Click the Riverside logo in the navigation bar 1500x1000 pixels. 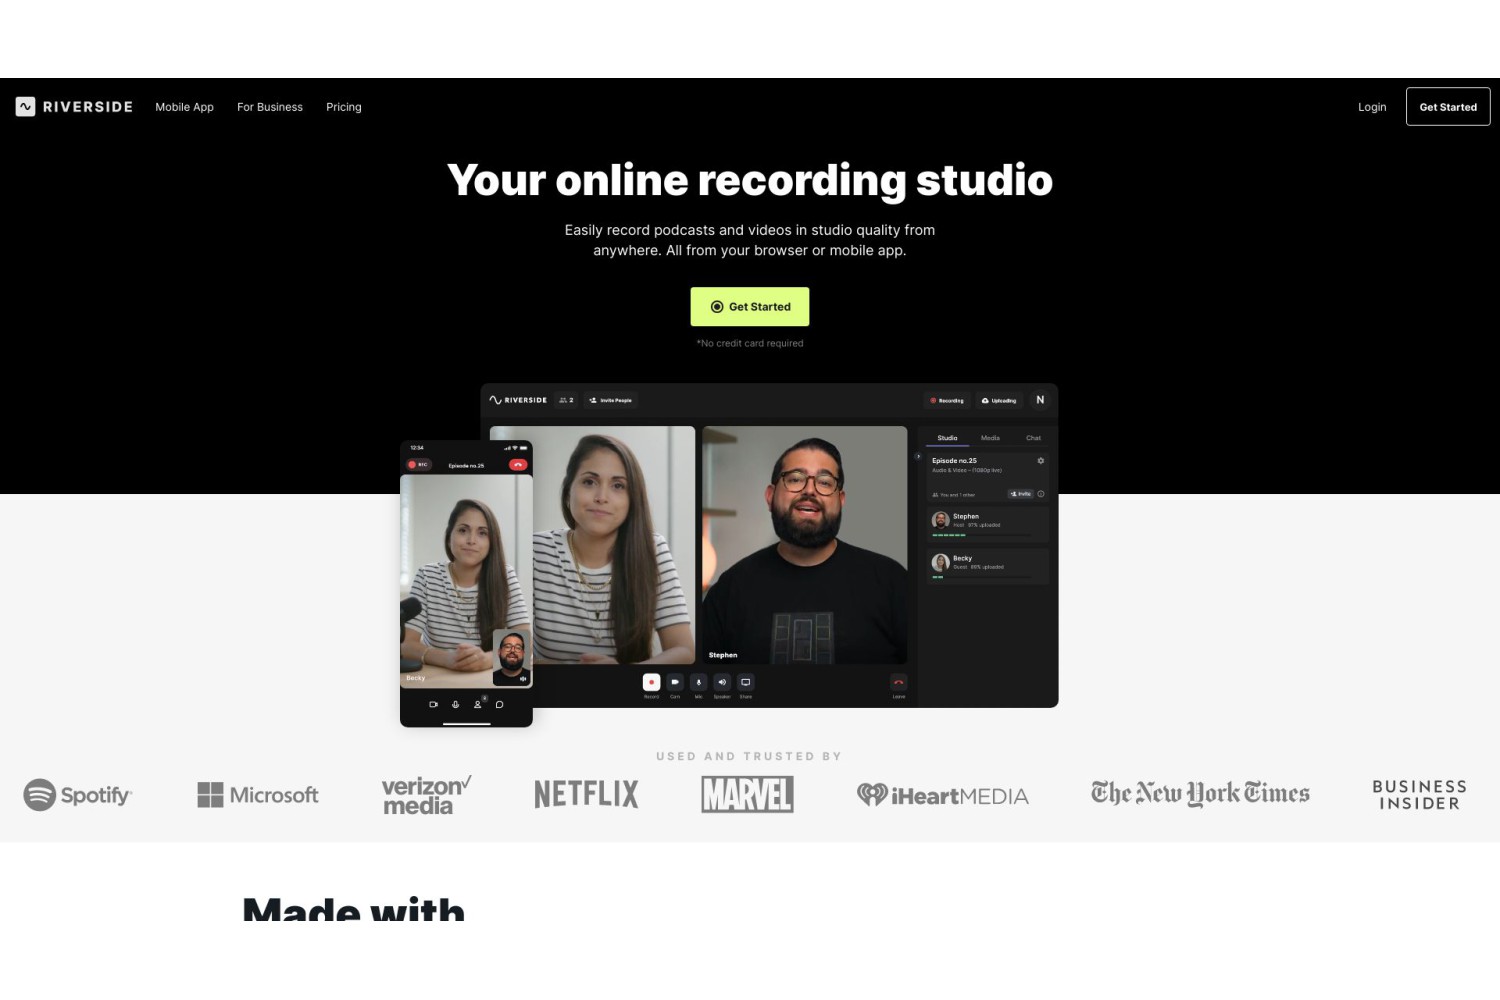tap(74, 107)
